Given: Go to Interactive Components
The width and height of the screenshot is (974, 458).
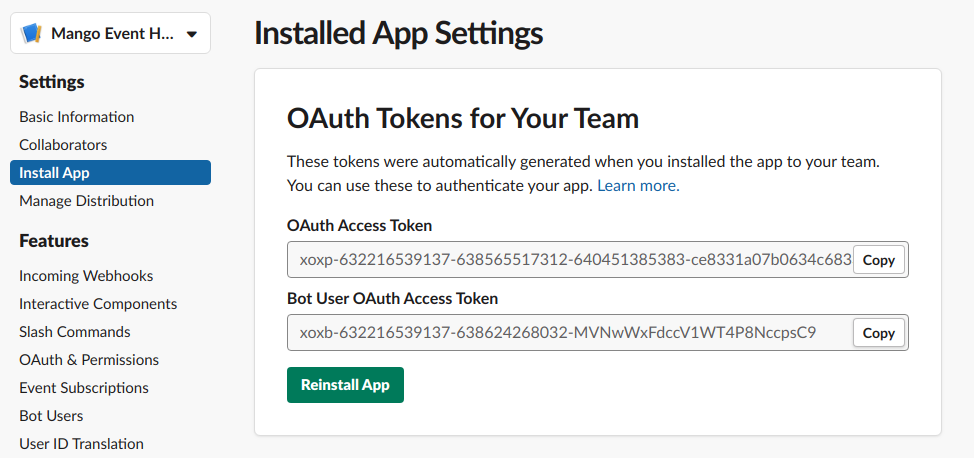Looking at the screenshot, I should (98, 304).
